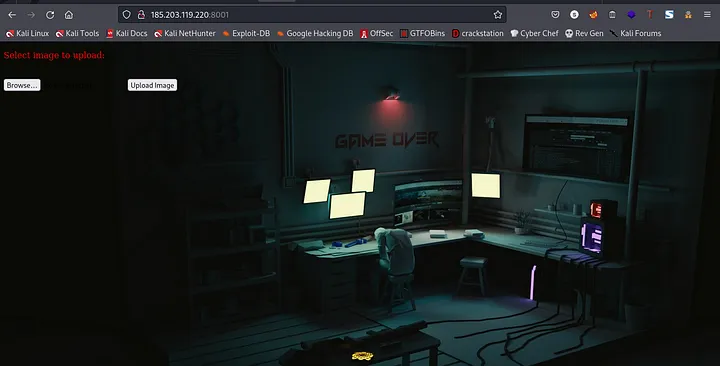Click the insecure connection padlock icon
The image size is (720, 366).
point(141,15)
